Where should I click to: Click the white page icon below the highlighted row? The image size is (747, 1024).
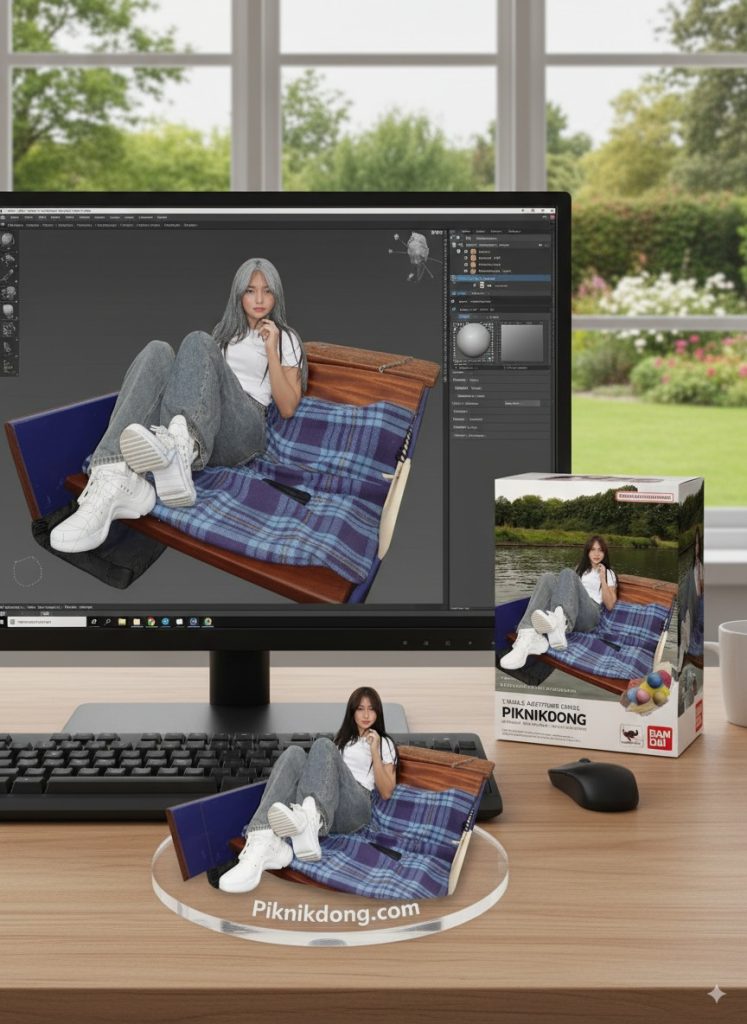[481, 285]
